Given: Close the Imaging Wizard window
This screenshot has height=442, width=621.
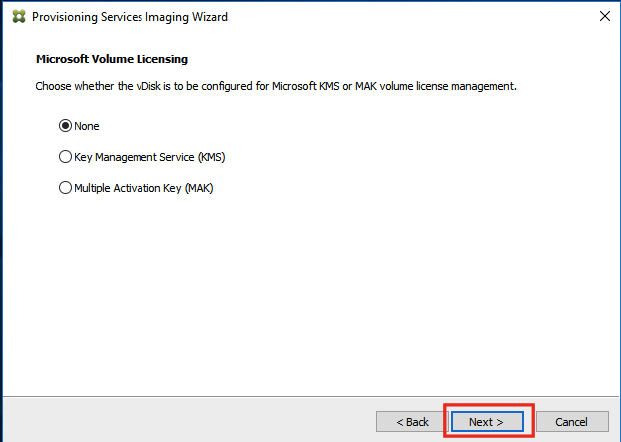Looking at the screenshot, I should (605, 16).
